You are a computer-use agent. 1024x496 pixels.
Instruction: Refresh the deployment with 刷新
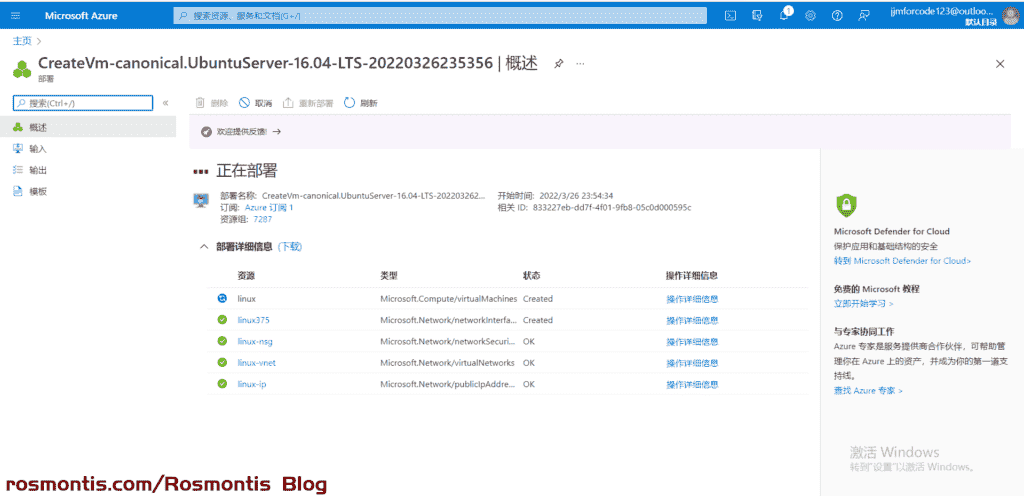(x=360, y=103)
